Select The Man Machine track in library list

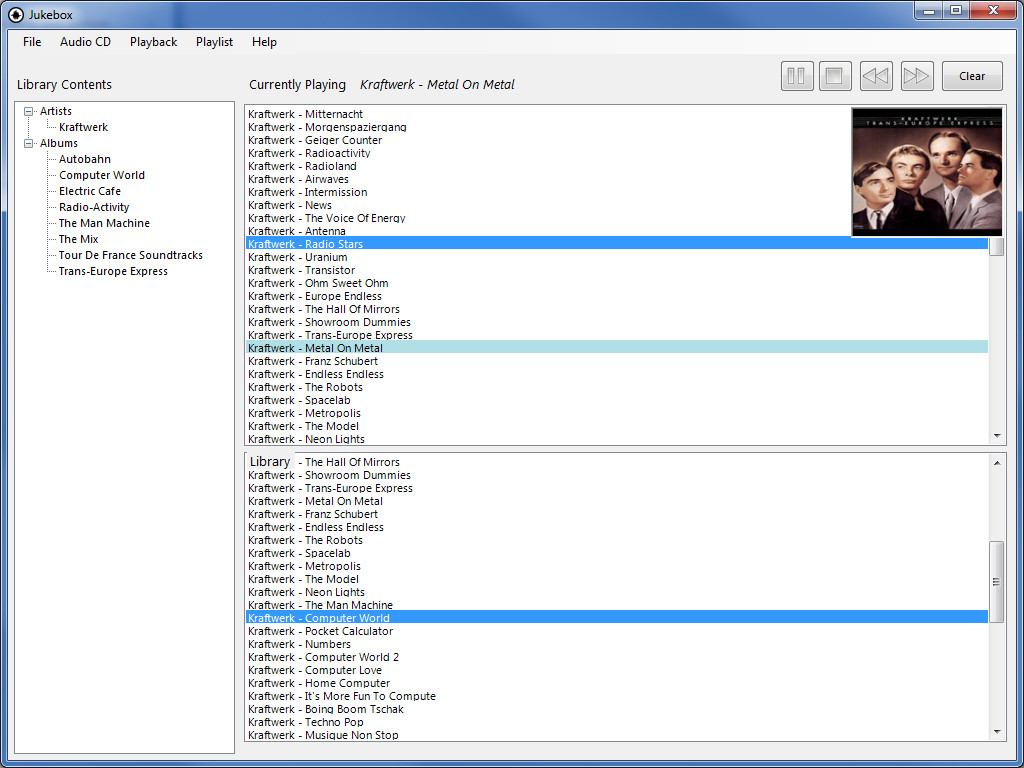tap(321, 605)
